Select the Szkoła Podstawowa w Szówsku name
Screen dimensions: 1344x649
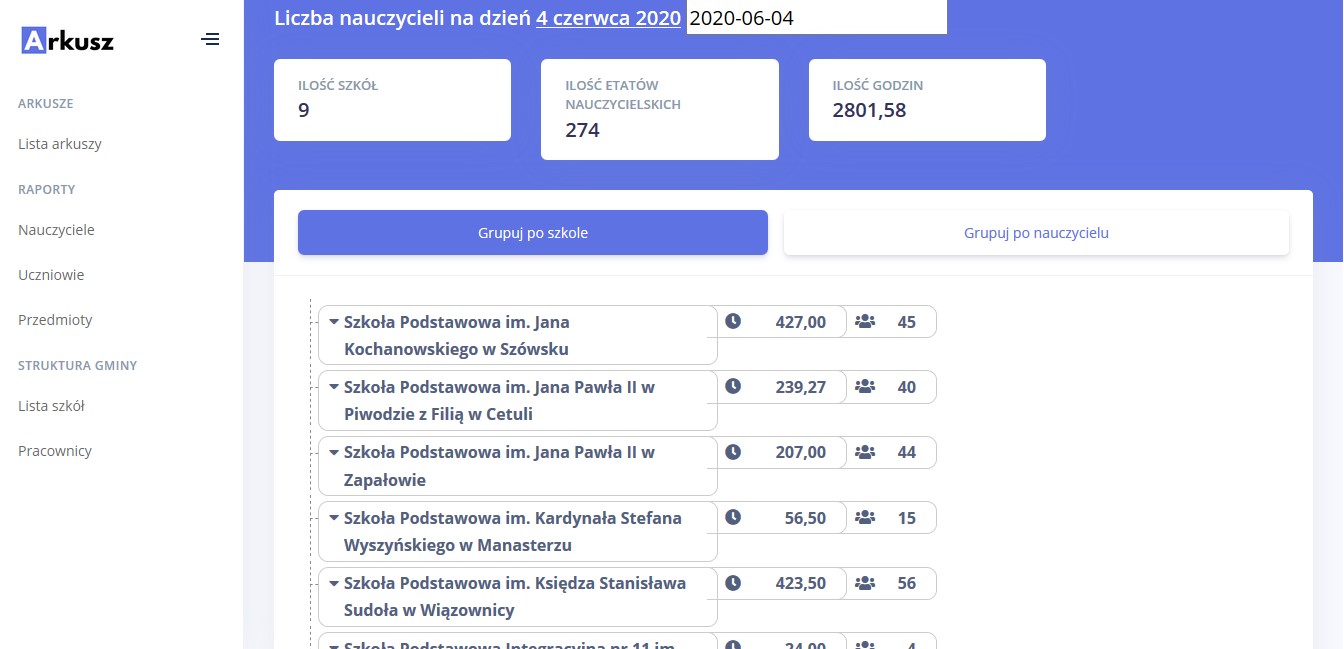(457, 336)
